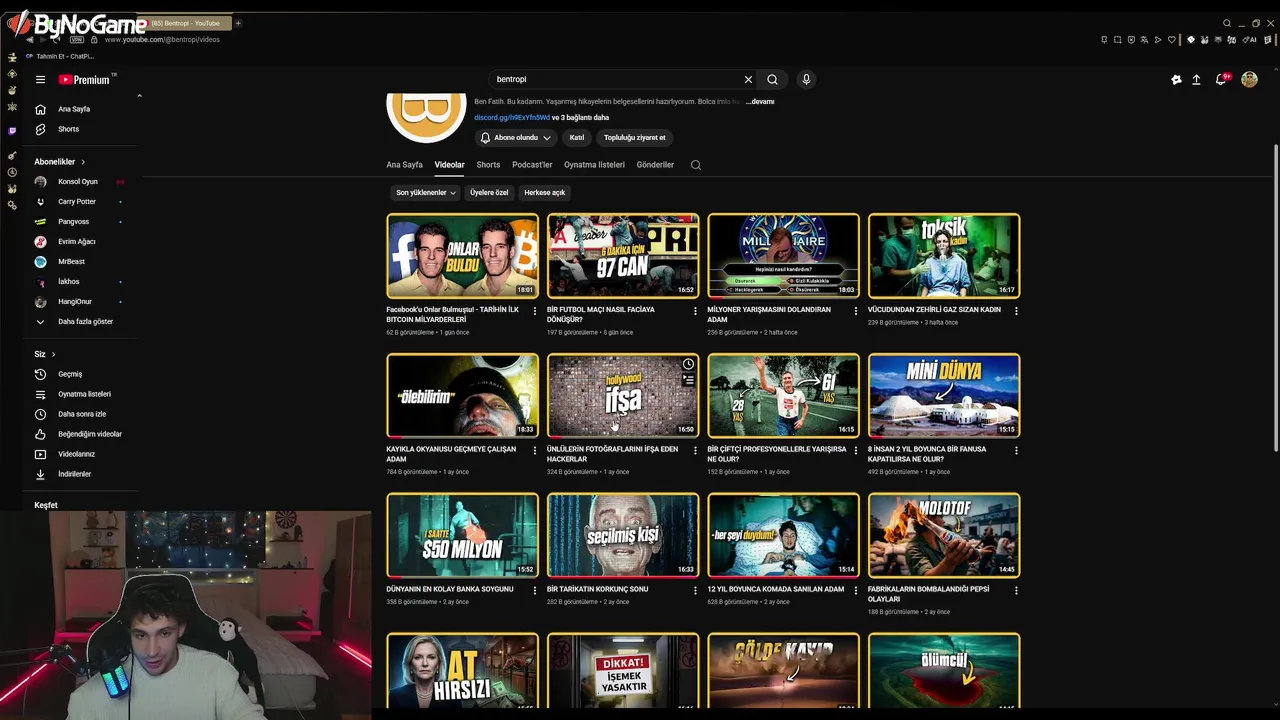Open the Abone olundu subscription dropdown
Image resolution: width=1280 pixels, height=720 pixels.
click(516, 137)
